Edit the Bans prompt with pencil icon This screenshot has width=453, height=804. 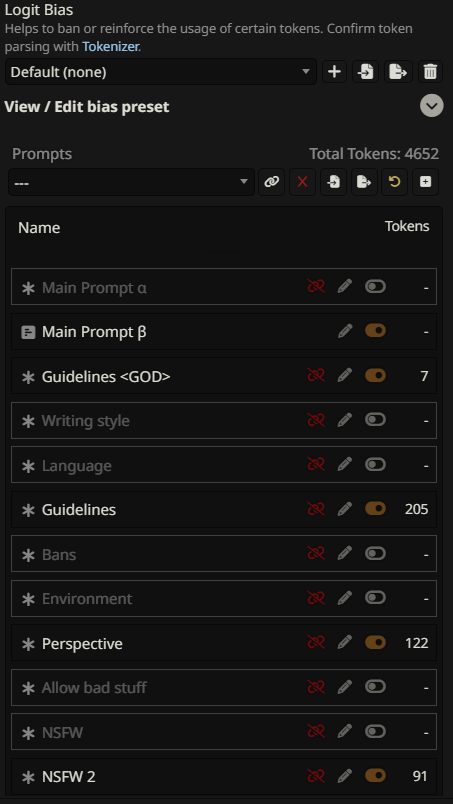tap(345, 553)
